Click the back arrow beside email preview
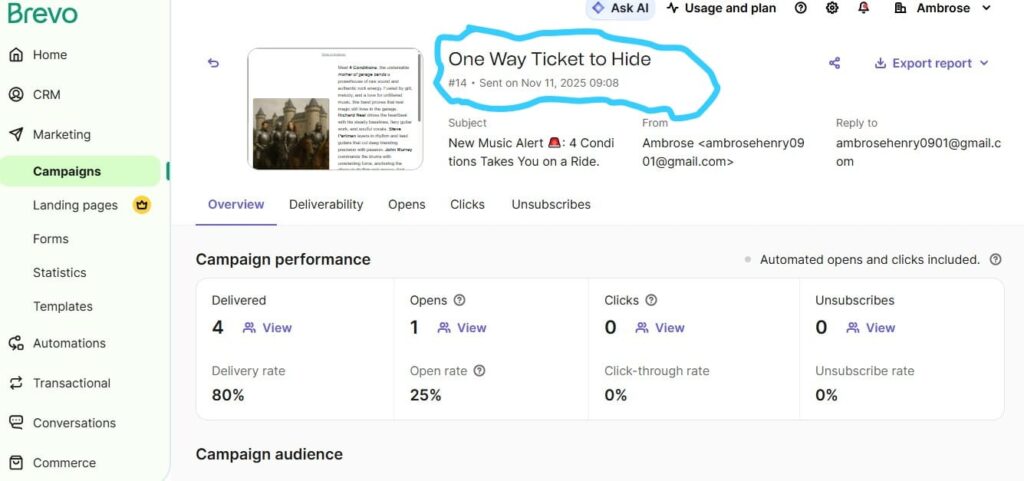This screenshot has height=481, width=1024. click(214, 63)
